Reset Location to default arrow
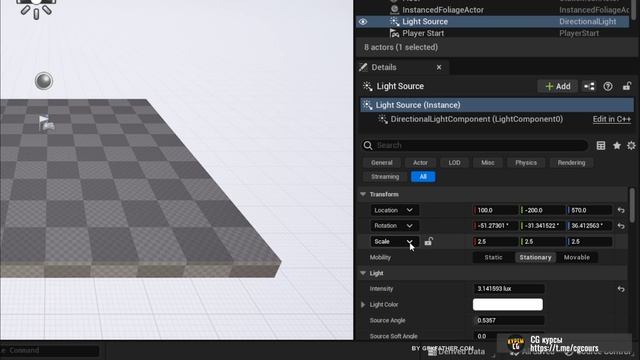 pos(621,210)
